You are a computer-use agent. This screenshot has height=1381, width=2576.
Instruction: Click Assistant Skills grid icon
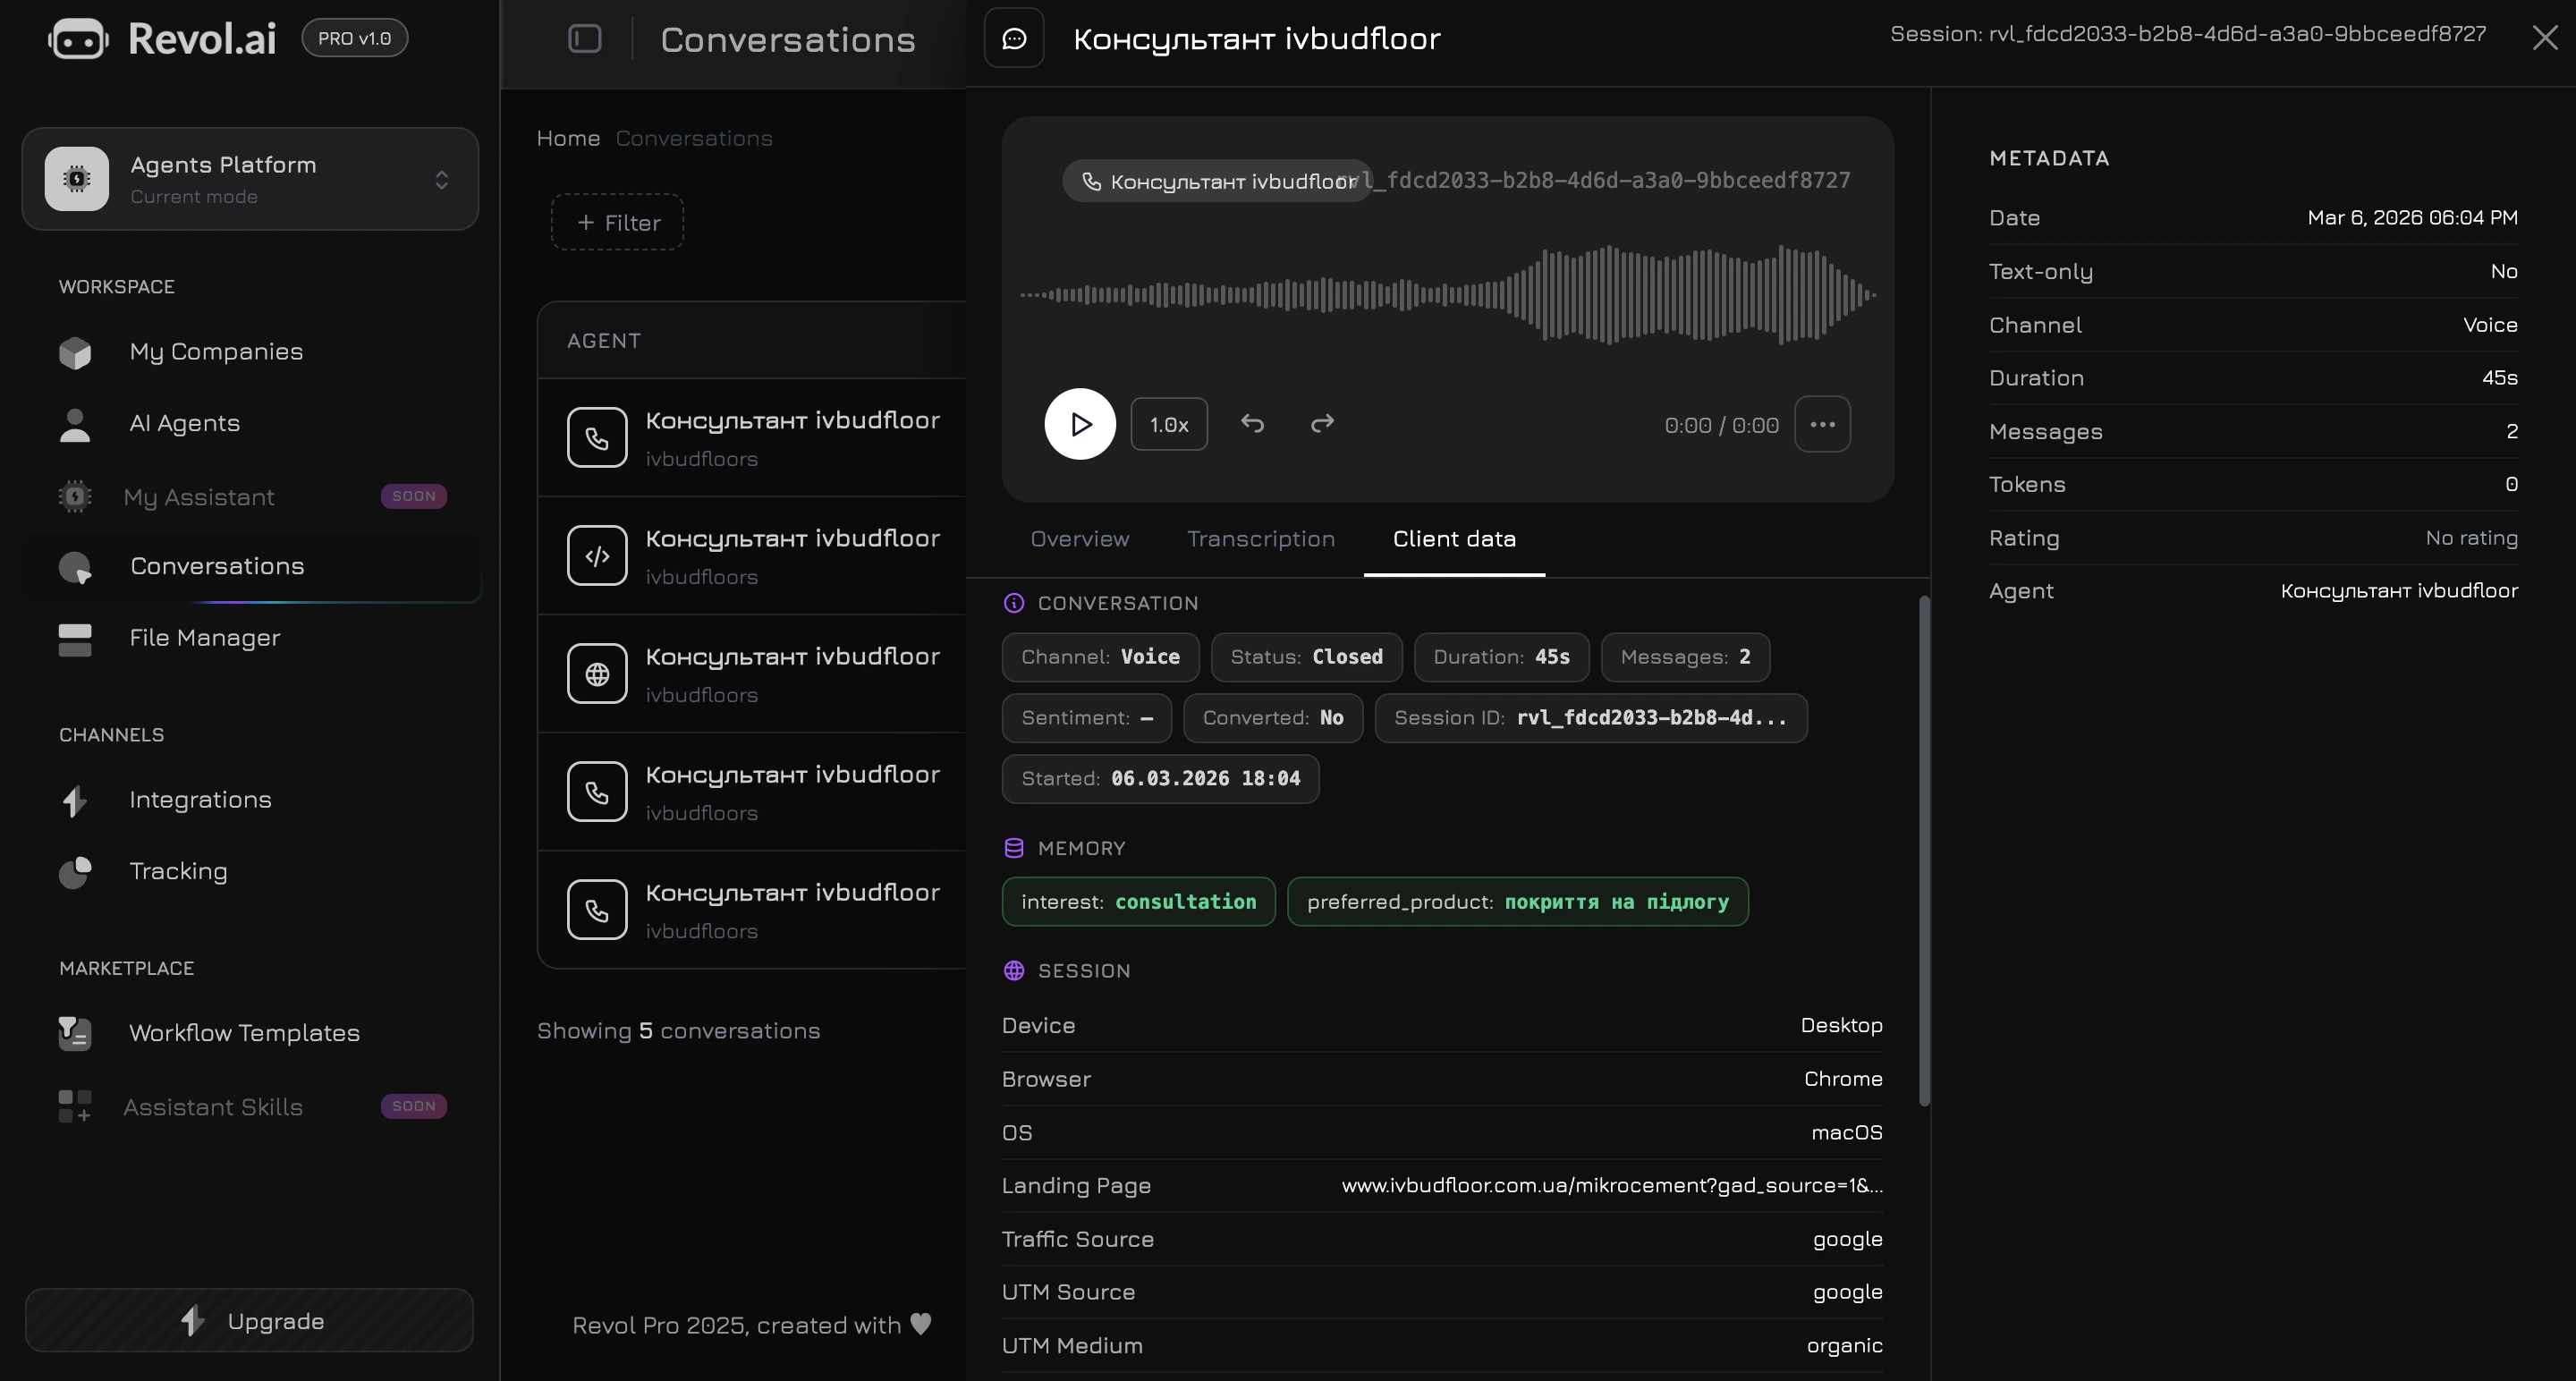[75, 1106]
